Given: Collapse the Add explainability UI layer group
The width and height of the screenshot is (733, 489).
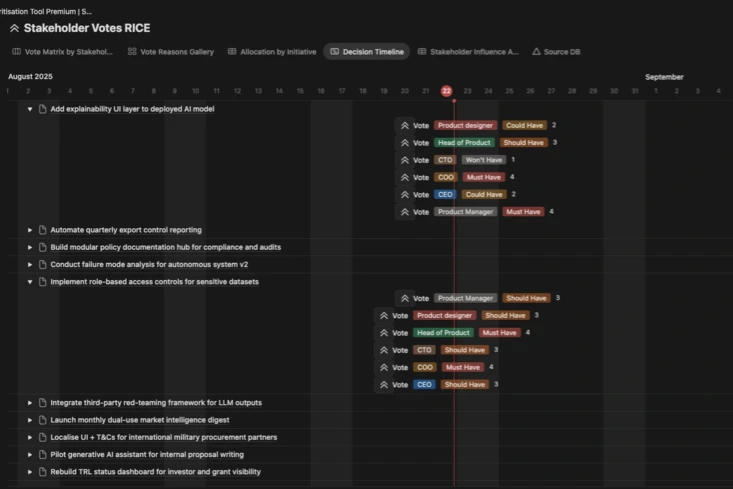Looking at the screenshot, I should pyautogui.click(x=30, y=109).
